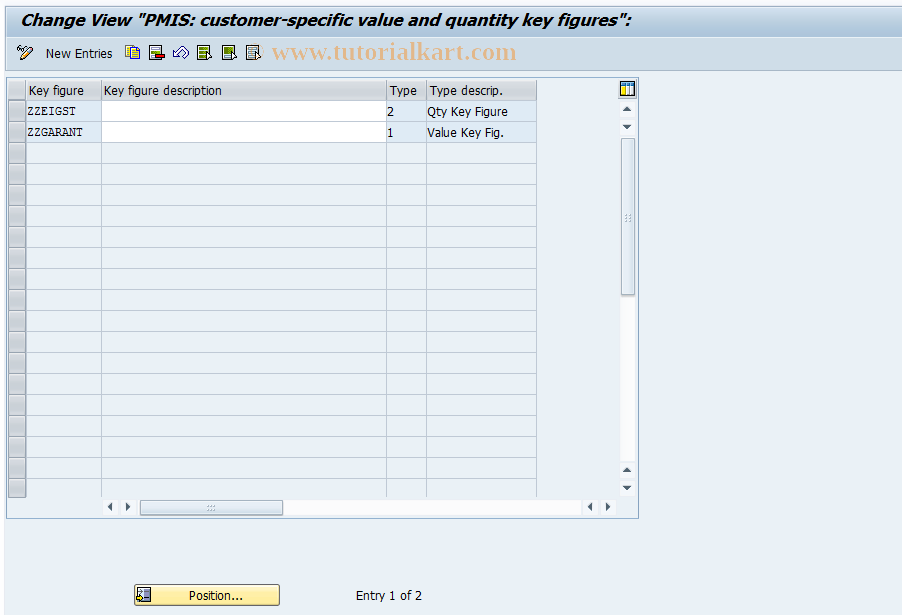Click description field for ZZGARANT

pyautogui.click(x=244, y=132)
